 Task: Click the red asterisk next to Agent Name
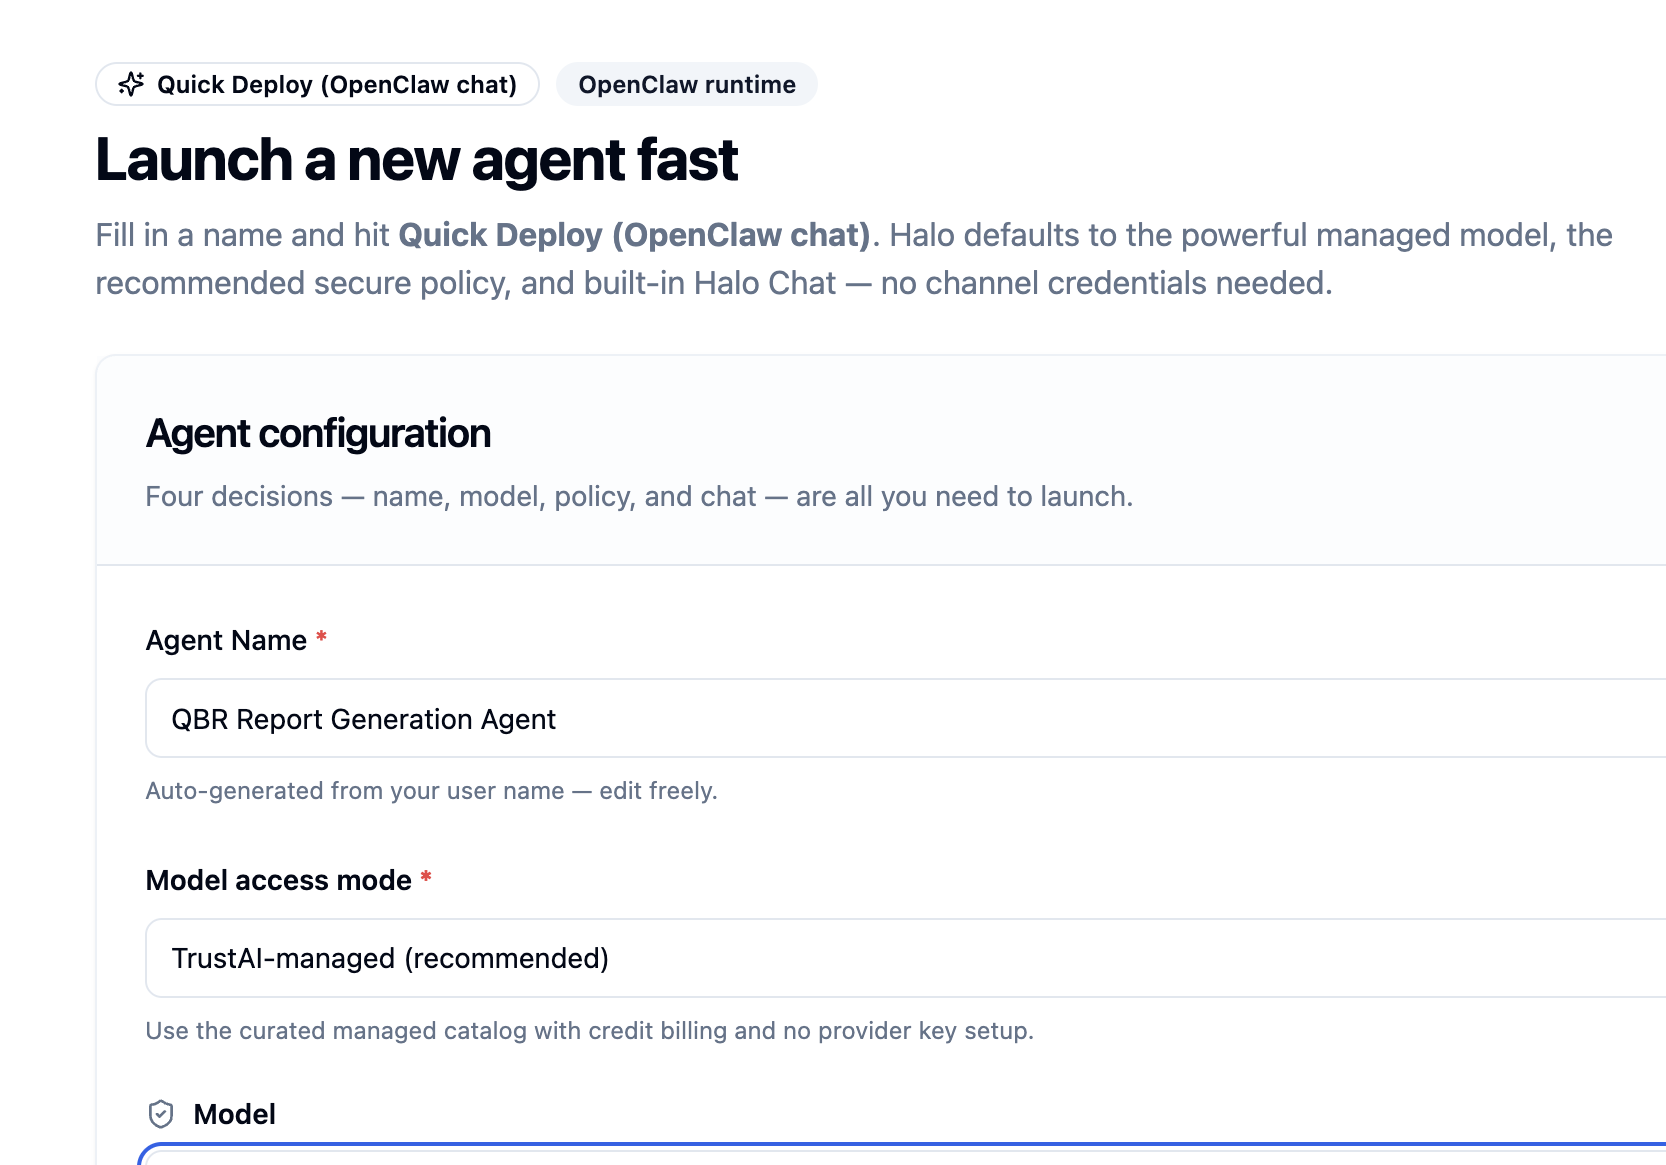322,636
